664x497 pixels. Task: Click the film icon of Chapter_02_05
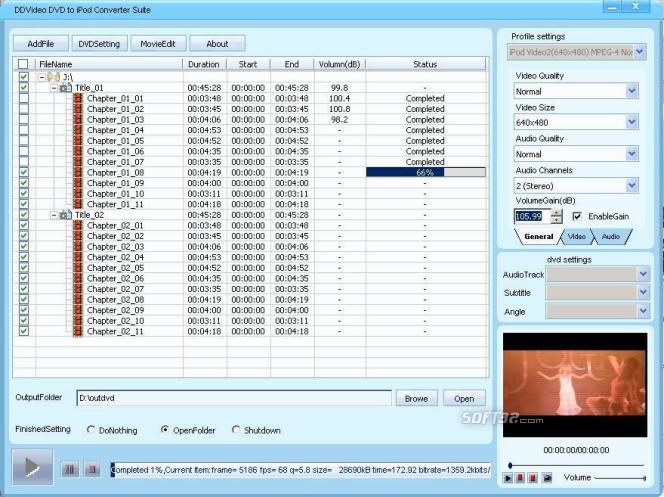coord(78,268)
